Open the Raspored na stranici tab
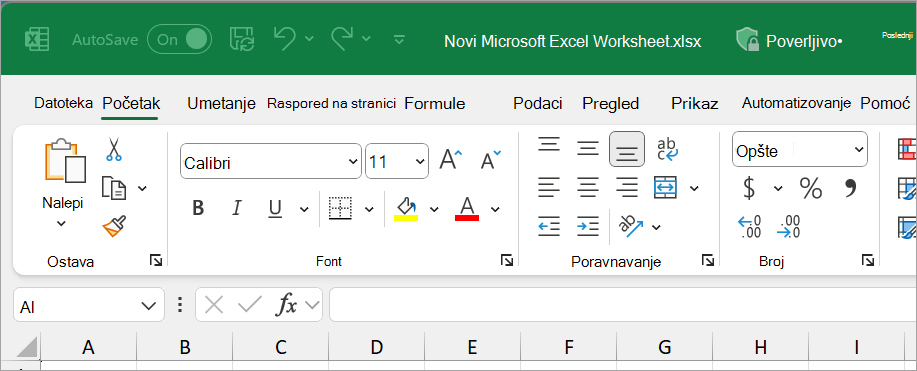This screenshot has width=917, height=371. click(x=332, y=104)
